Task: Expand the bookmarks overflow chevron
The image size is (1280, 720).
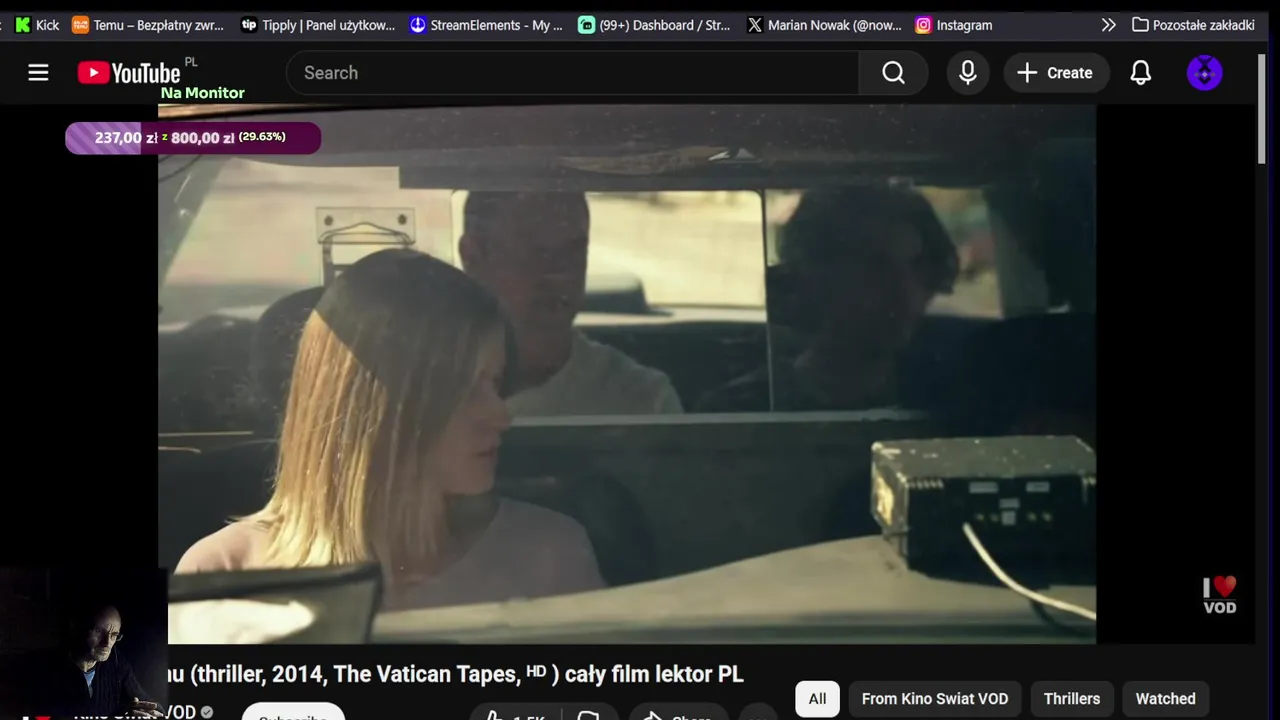Action: tap(1108, 25)
